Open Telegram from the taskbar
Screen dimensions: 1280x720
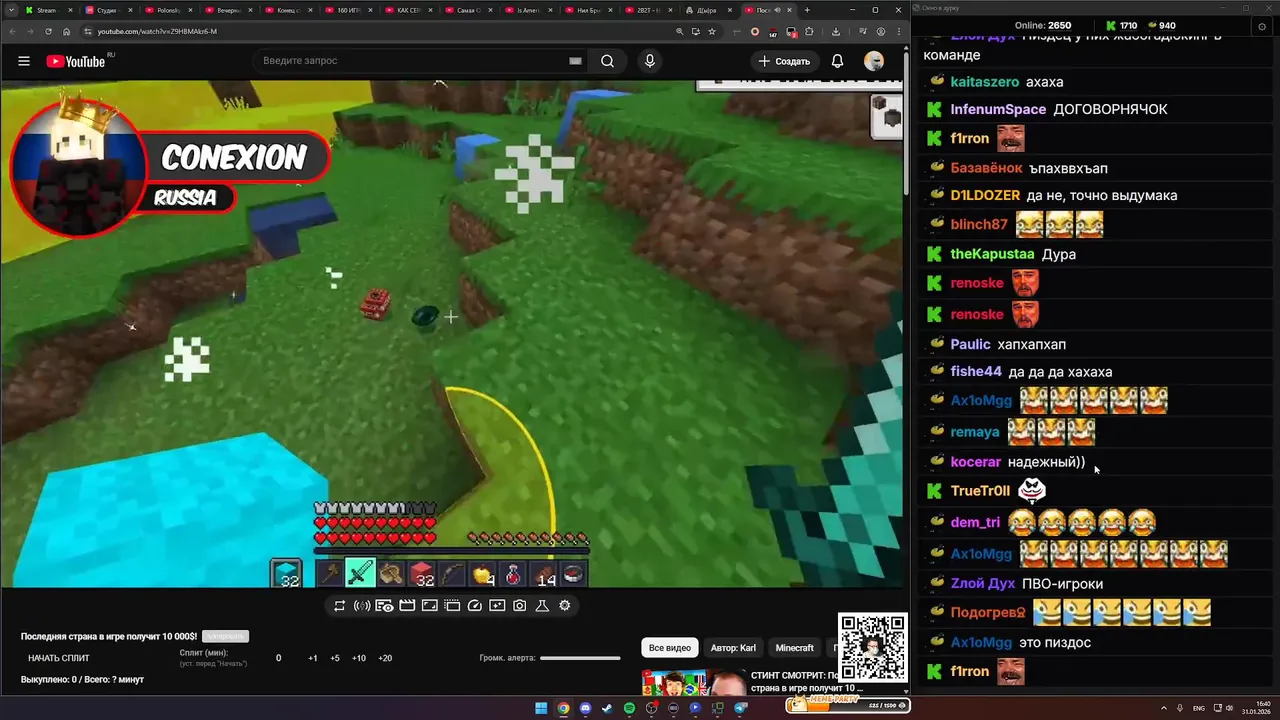click(x=740, y=708)
